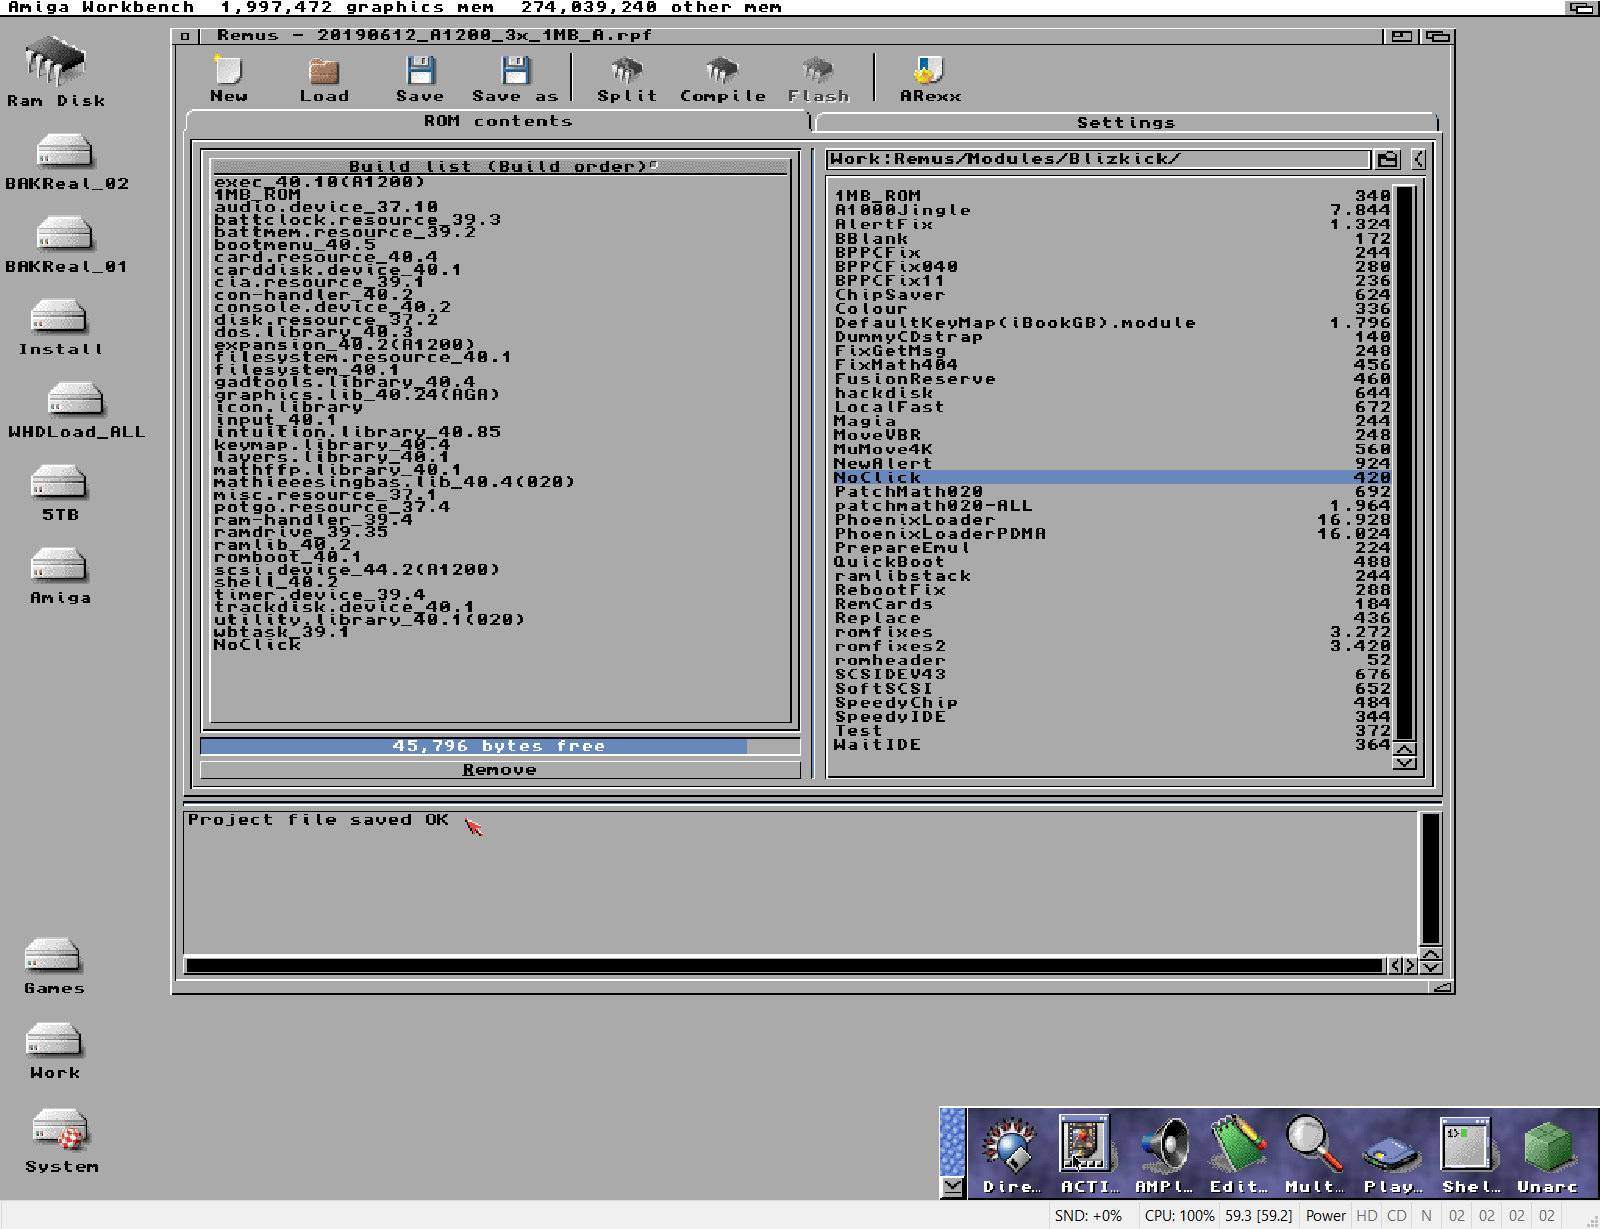
Task: Click the Save toolbar icon
Action: [420, 78]
